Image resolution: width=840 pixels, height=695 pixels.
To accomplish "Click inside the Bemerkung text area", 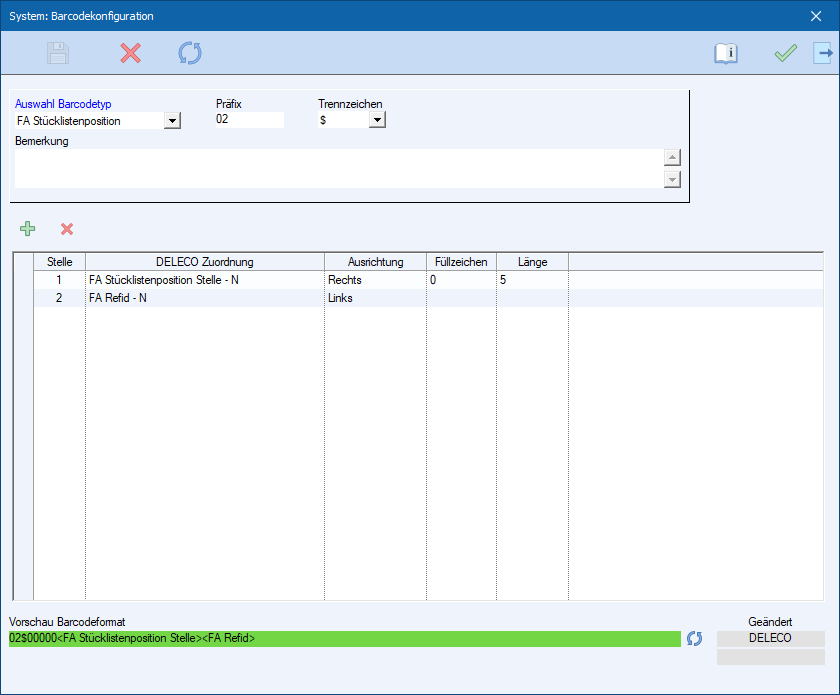I will (x=338, y=168).
